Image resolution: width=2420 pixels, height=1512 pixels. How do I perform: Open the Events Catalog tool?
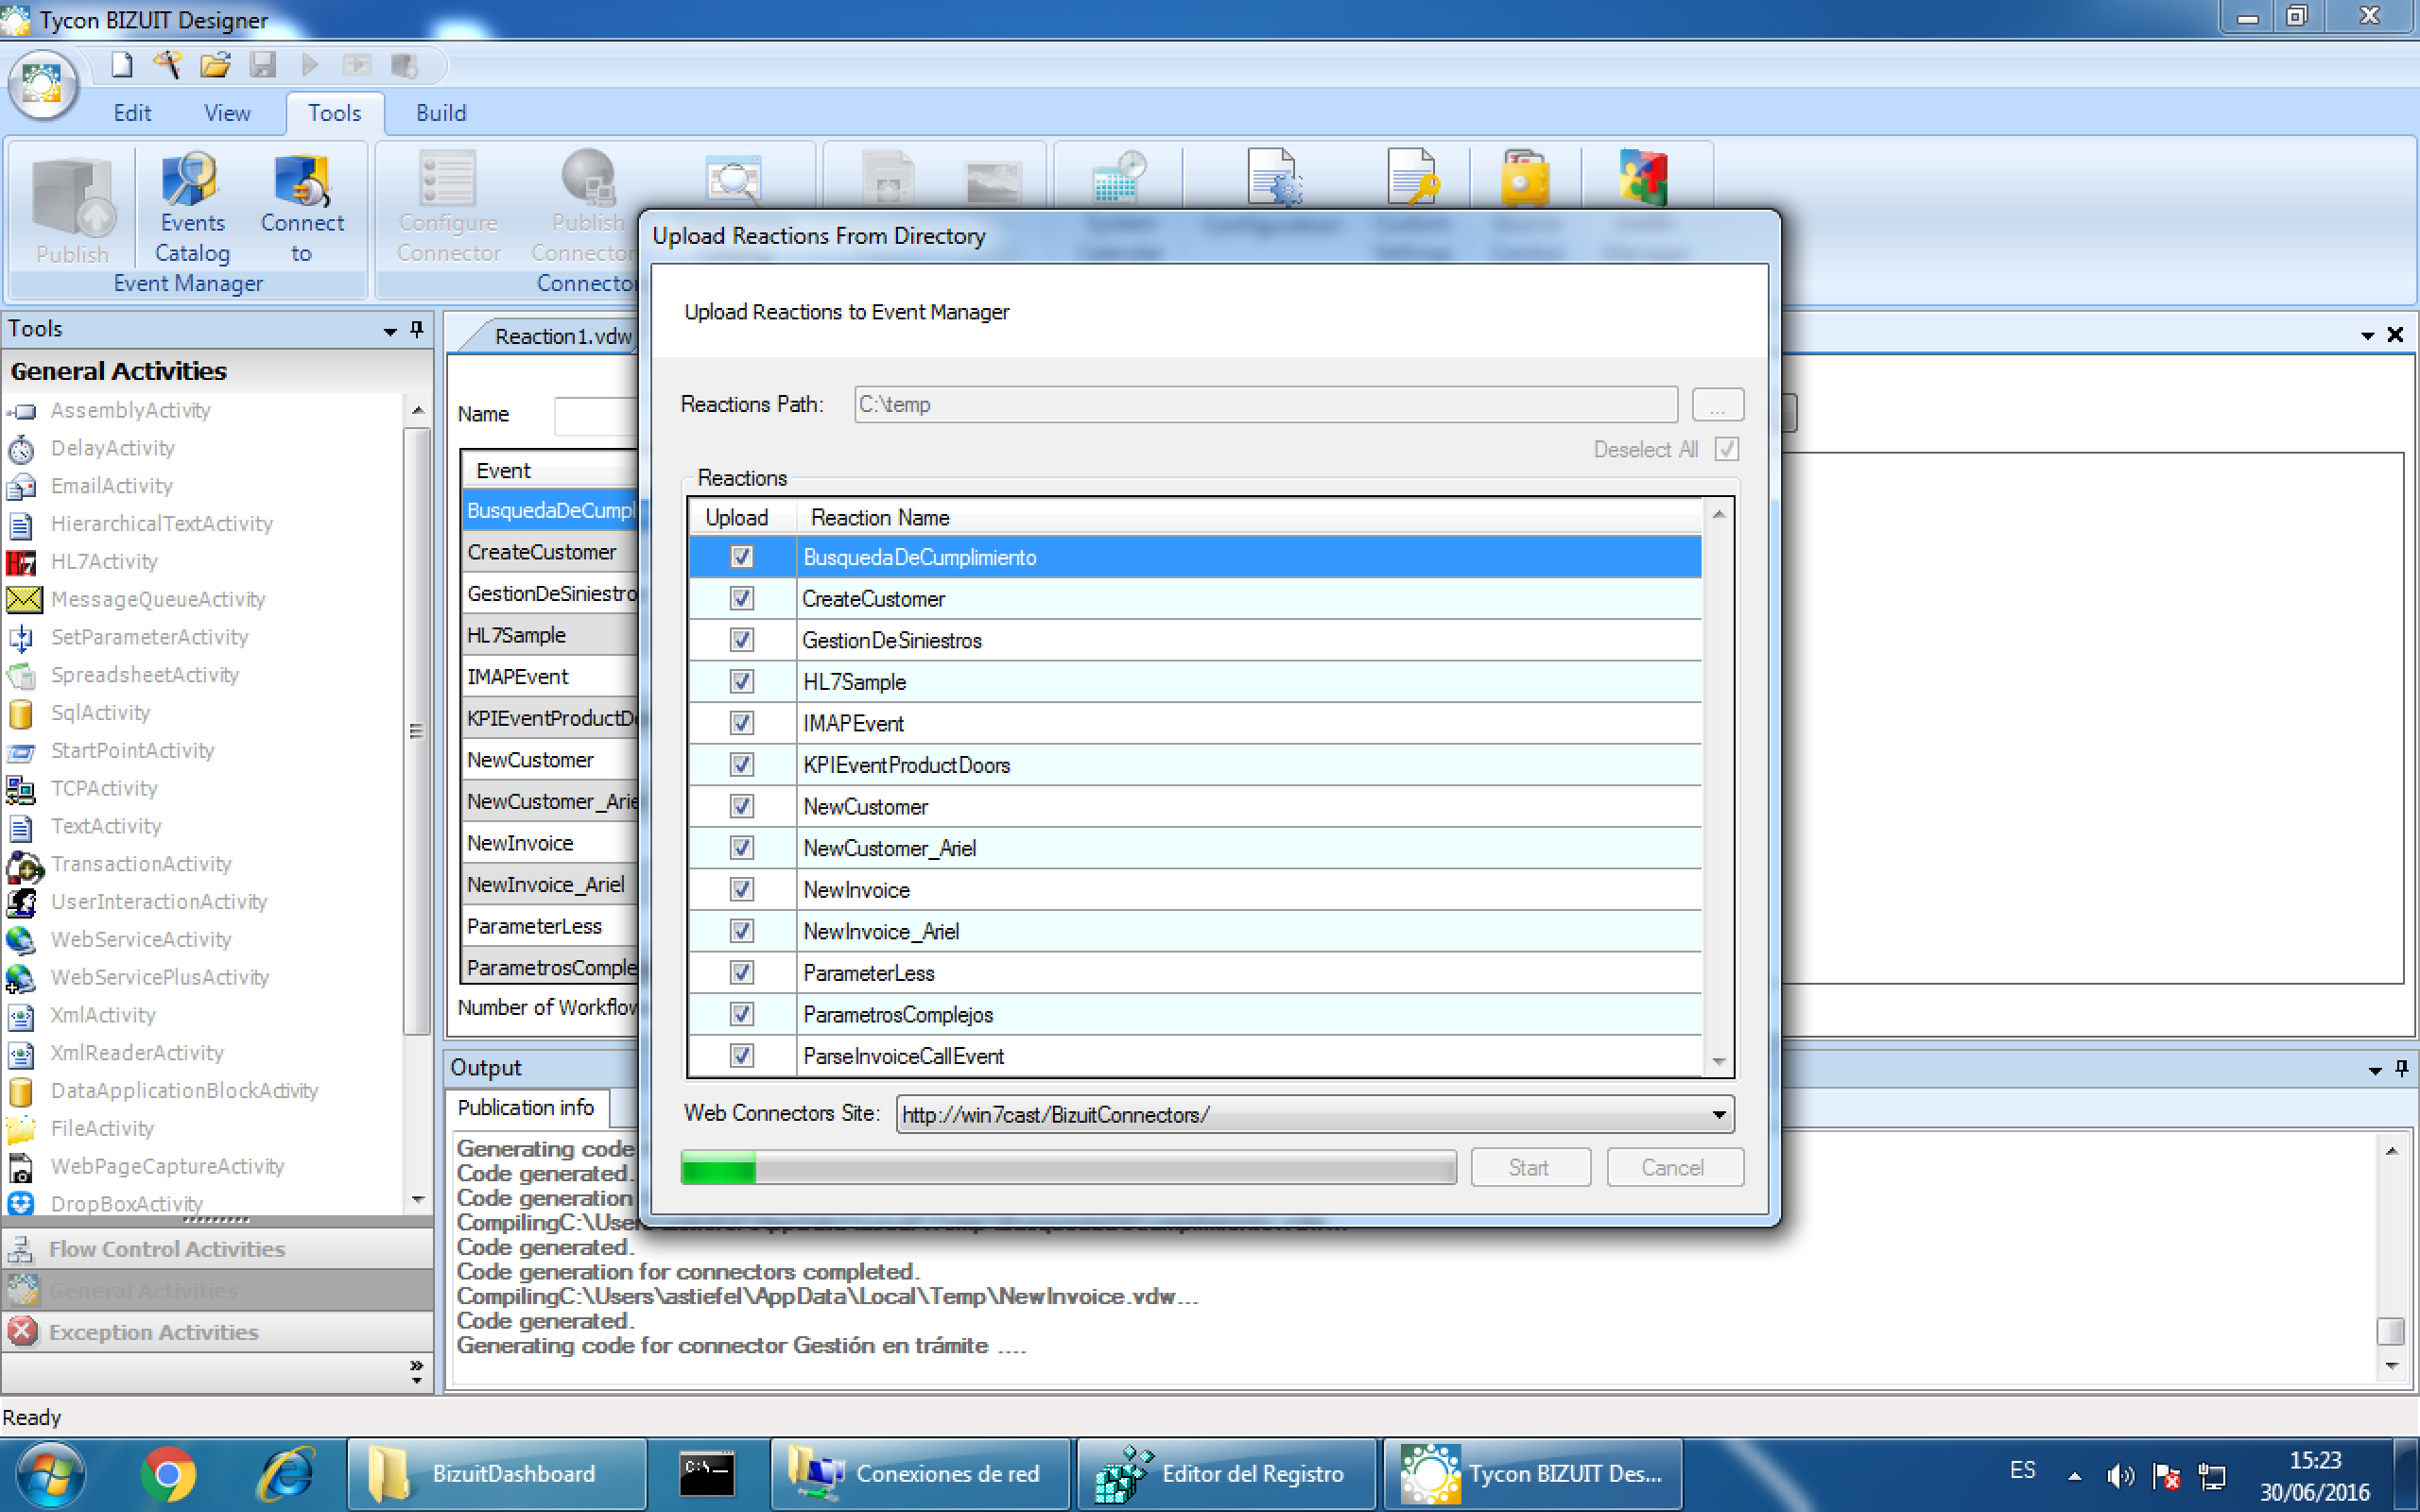192,208
